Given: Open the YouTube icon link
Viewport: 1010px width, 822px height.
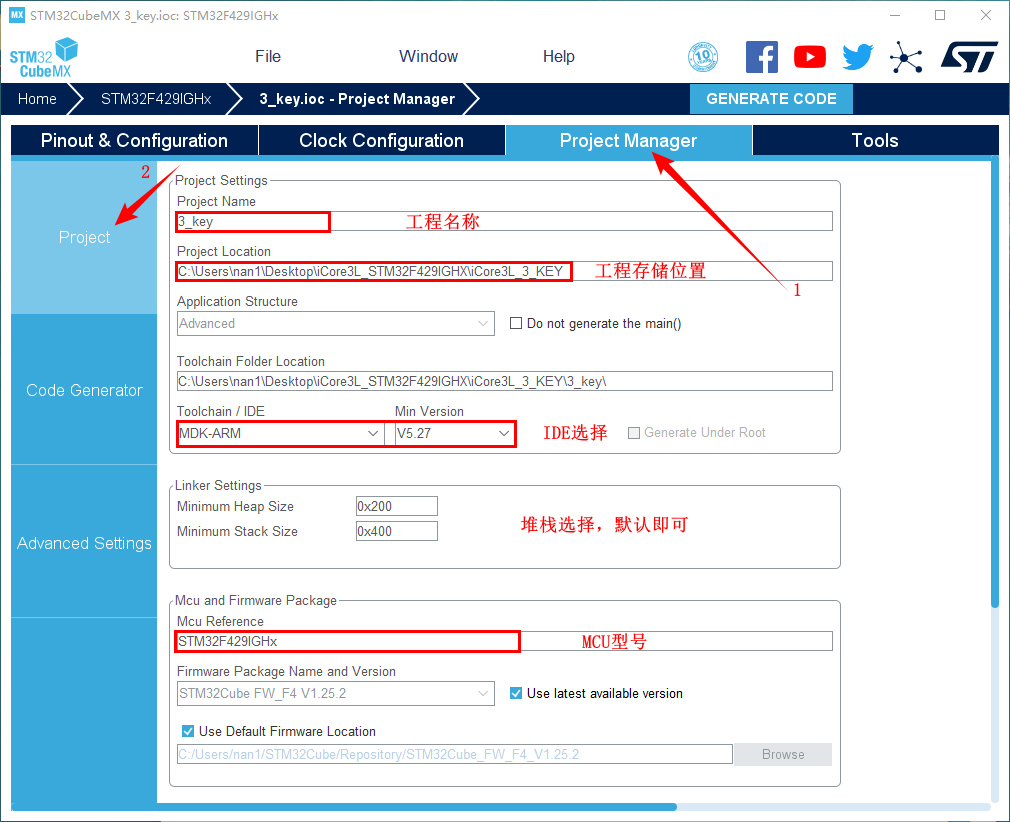Looking at the screenshot, I should [x=809, y=57].
